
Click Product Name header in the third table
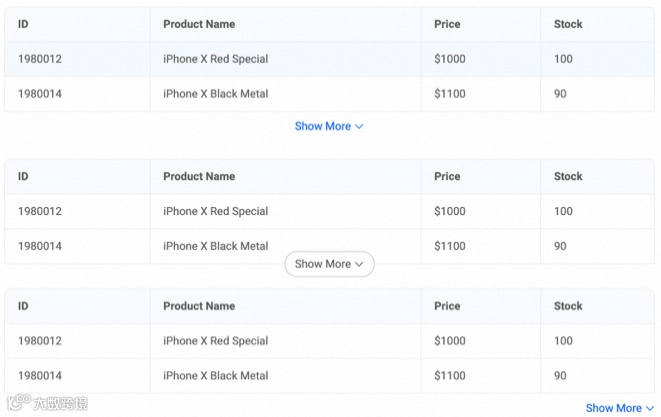click(x=199, y=306)
